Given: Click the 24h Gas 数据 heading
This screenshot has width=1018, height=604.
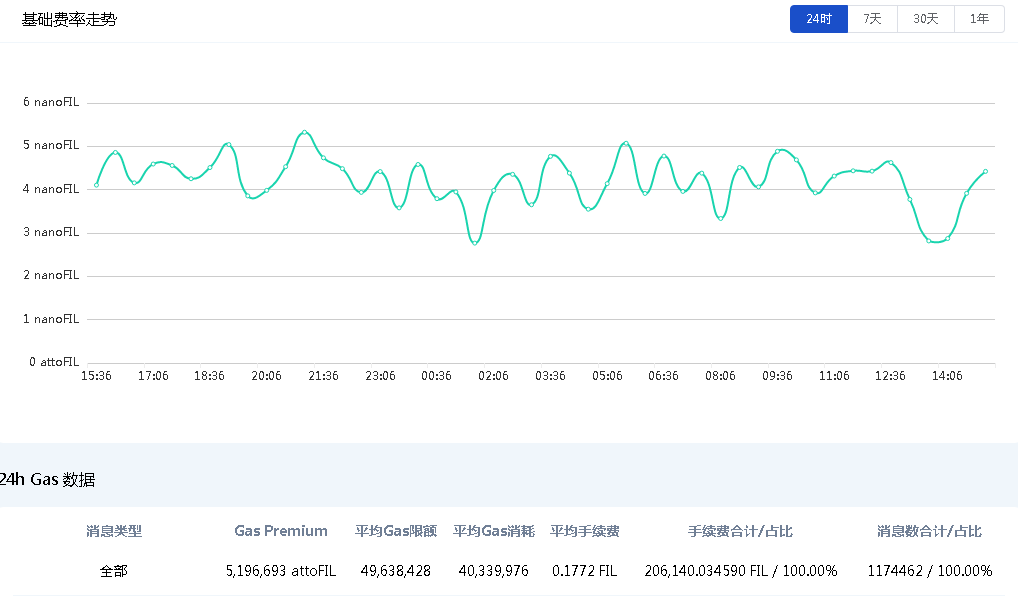Looking at the screenshot, I should pos(47,479).
